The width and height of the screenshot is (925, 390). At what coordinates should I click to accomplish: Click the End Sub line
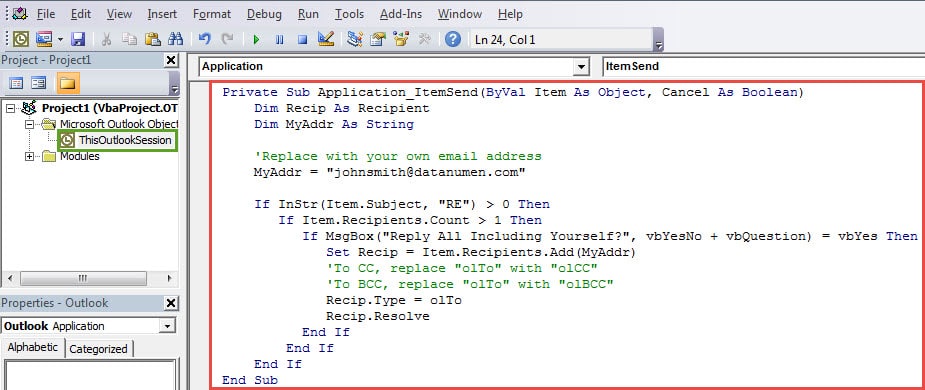[250, 380]
